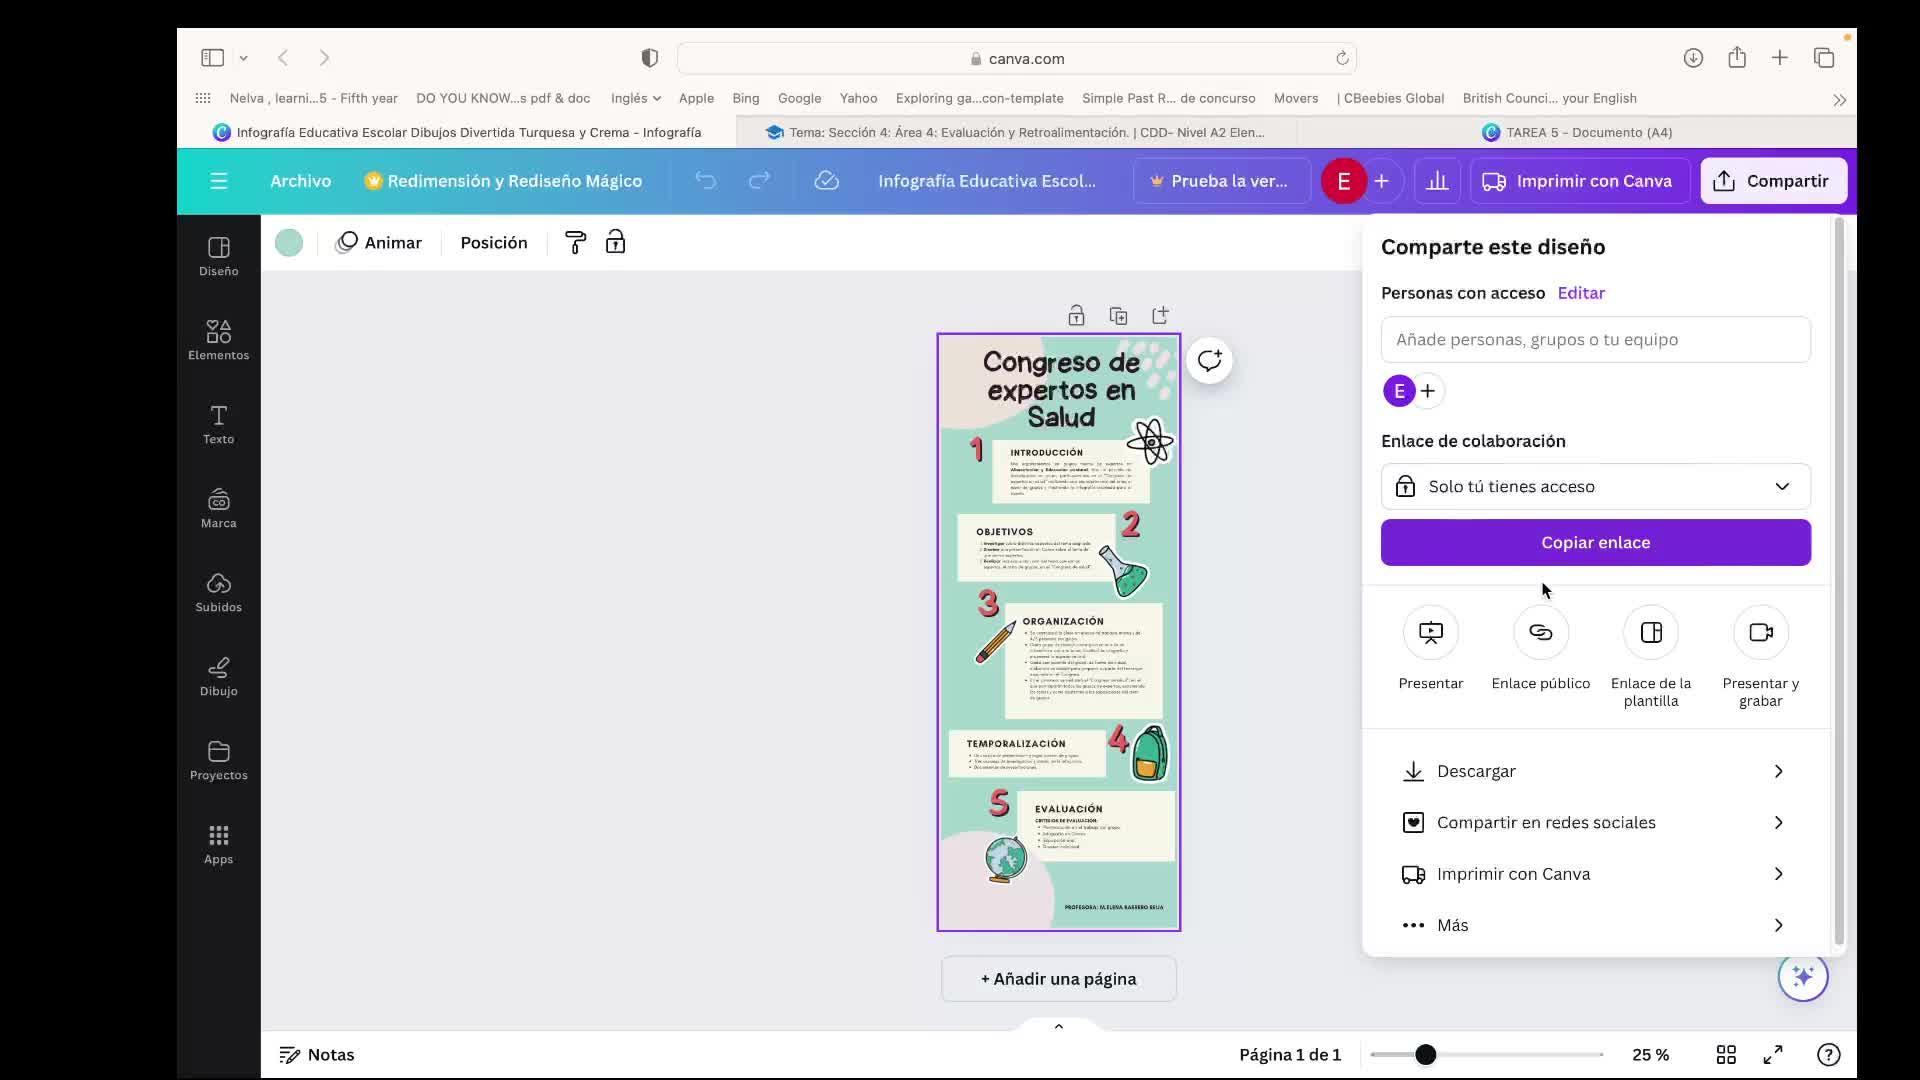Select the Dibujo drawing tool
Image resolution: width=1920 pixels, height=1080 pixels.
218,676
